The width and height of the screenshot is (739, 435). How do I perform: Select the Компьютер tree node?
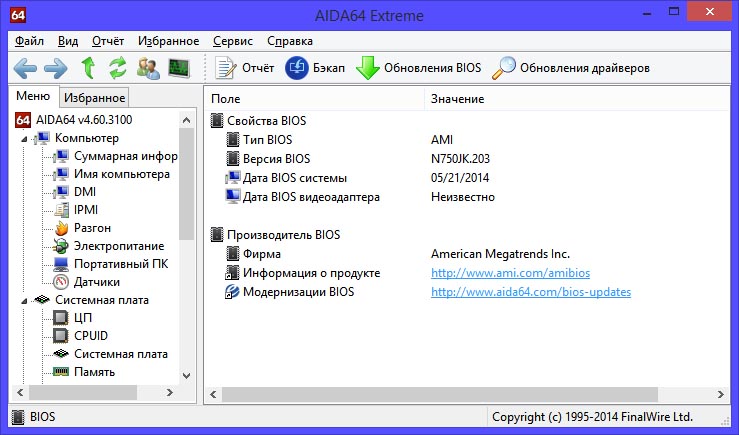pyautogui.click(x=78, y=138)
